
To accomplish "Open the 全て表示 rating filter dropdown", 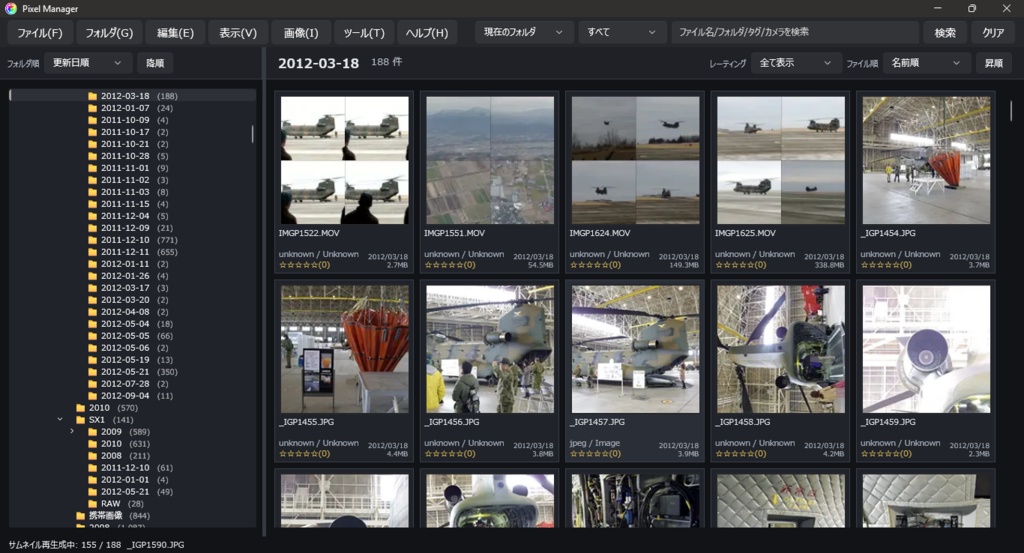I will tap(795, 63).
